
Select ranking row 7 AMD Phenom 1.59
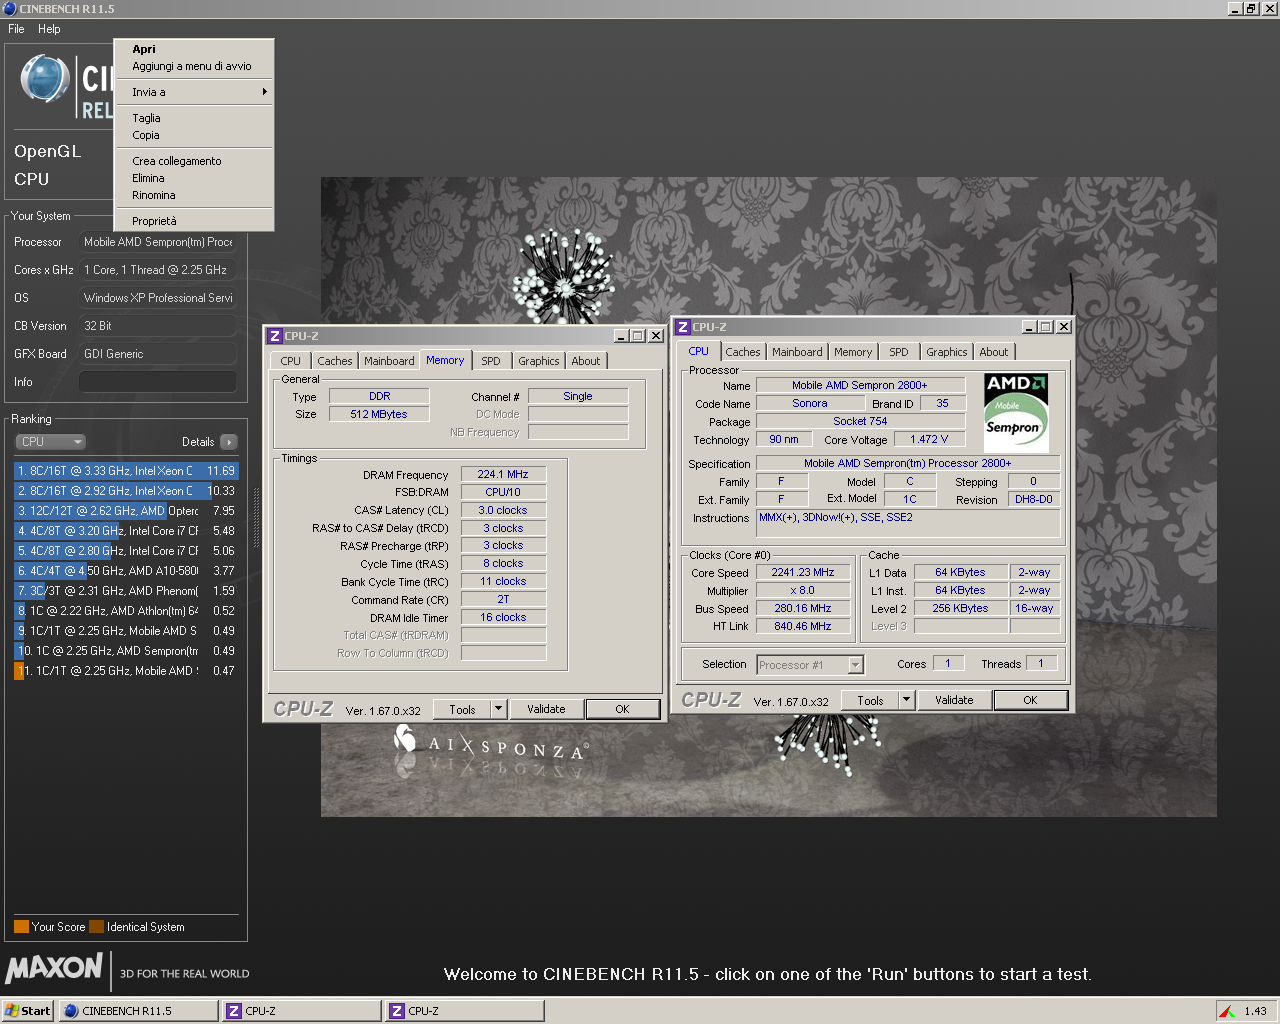126,591
